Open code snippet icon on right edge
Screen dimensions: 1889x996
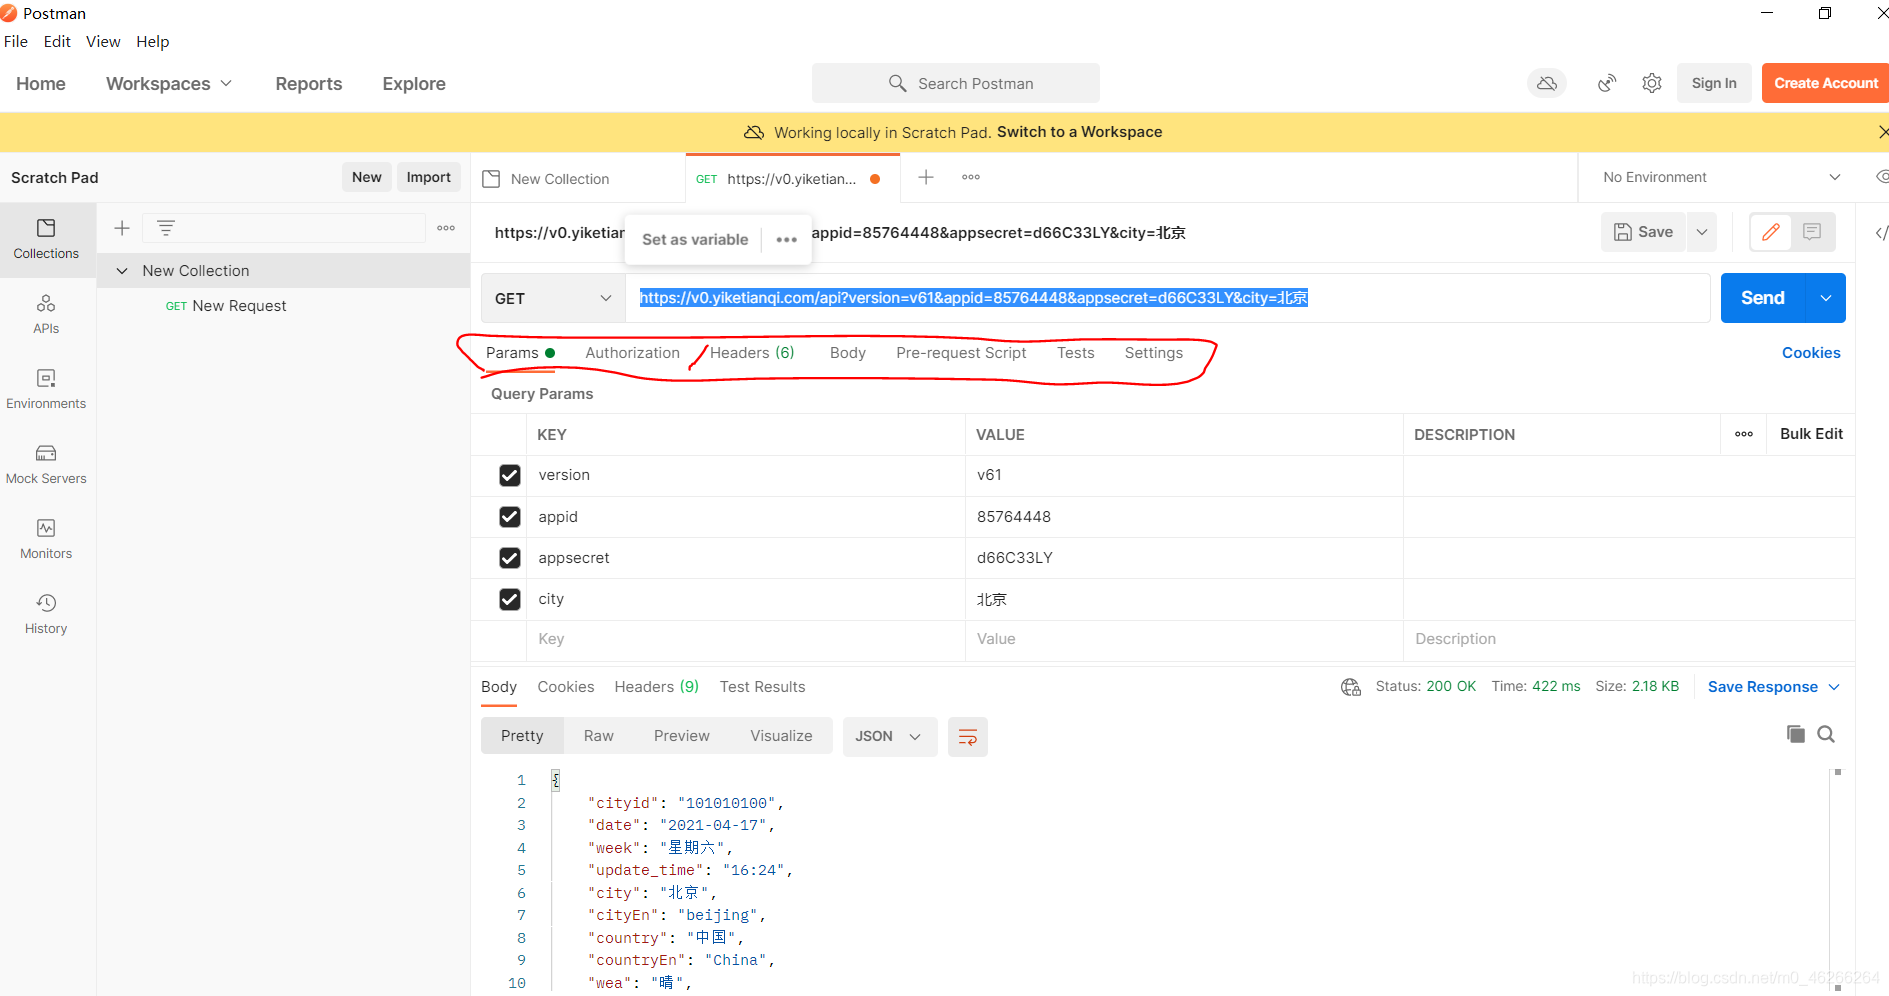[x=1881, y=232]
